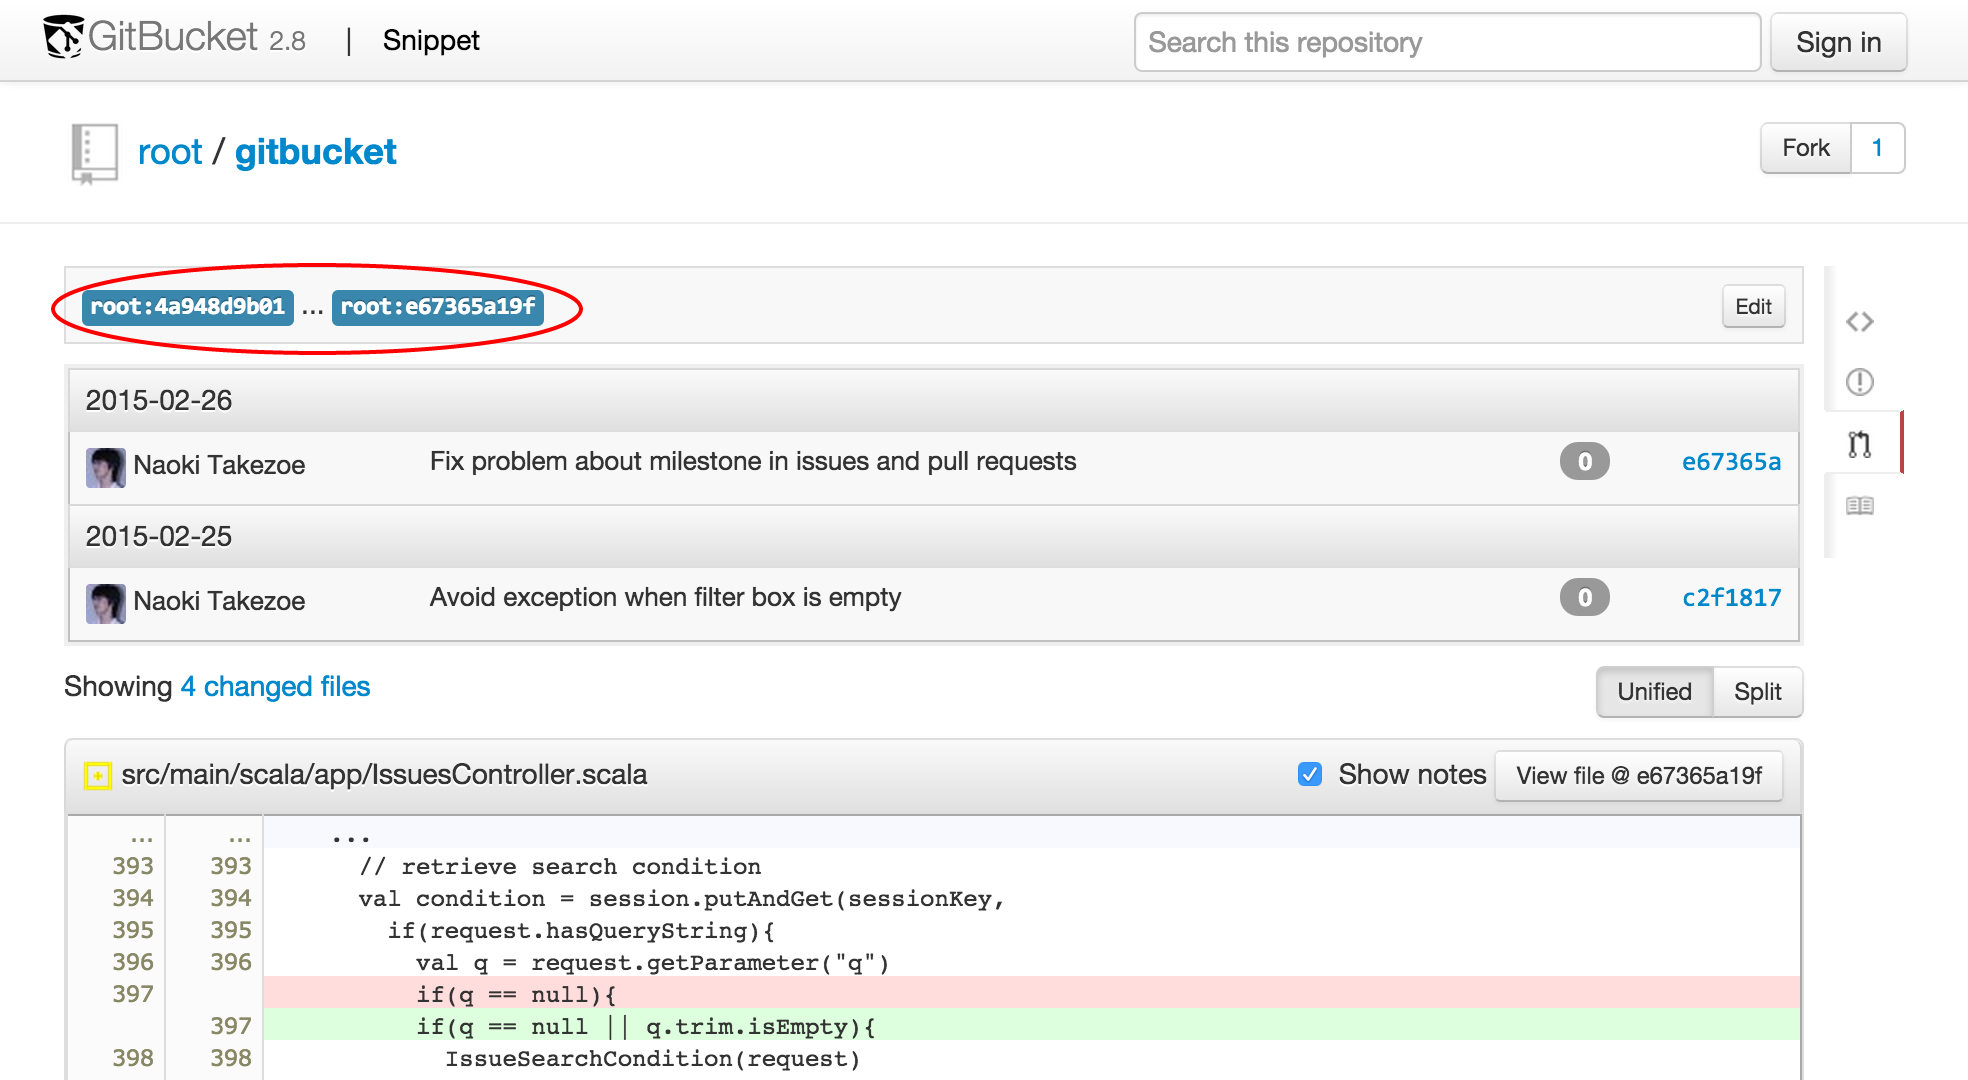Open the Pull requests icon in the side menu
Image resolution: width=1968 pixels, height=1080 pixels.
pos(1859,443)
